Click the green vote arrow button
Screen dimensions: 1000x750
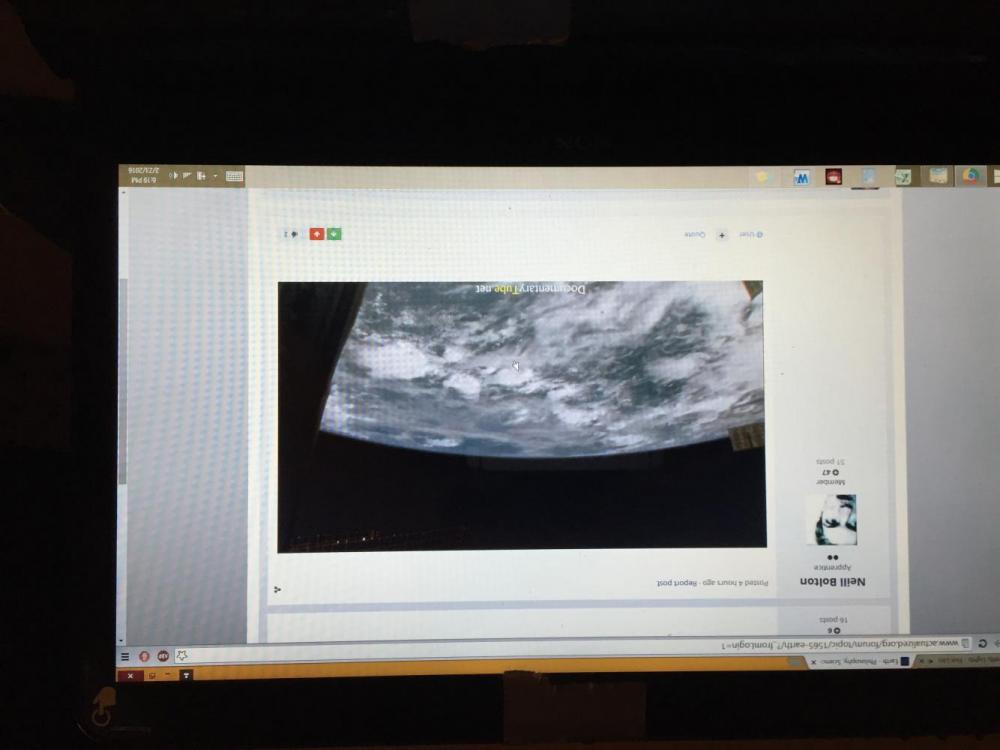tap(334, 234)
